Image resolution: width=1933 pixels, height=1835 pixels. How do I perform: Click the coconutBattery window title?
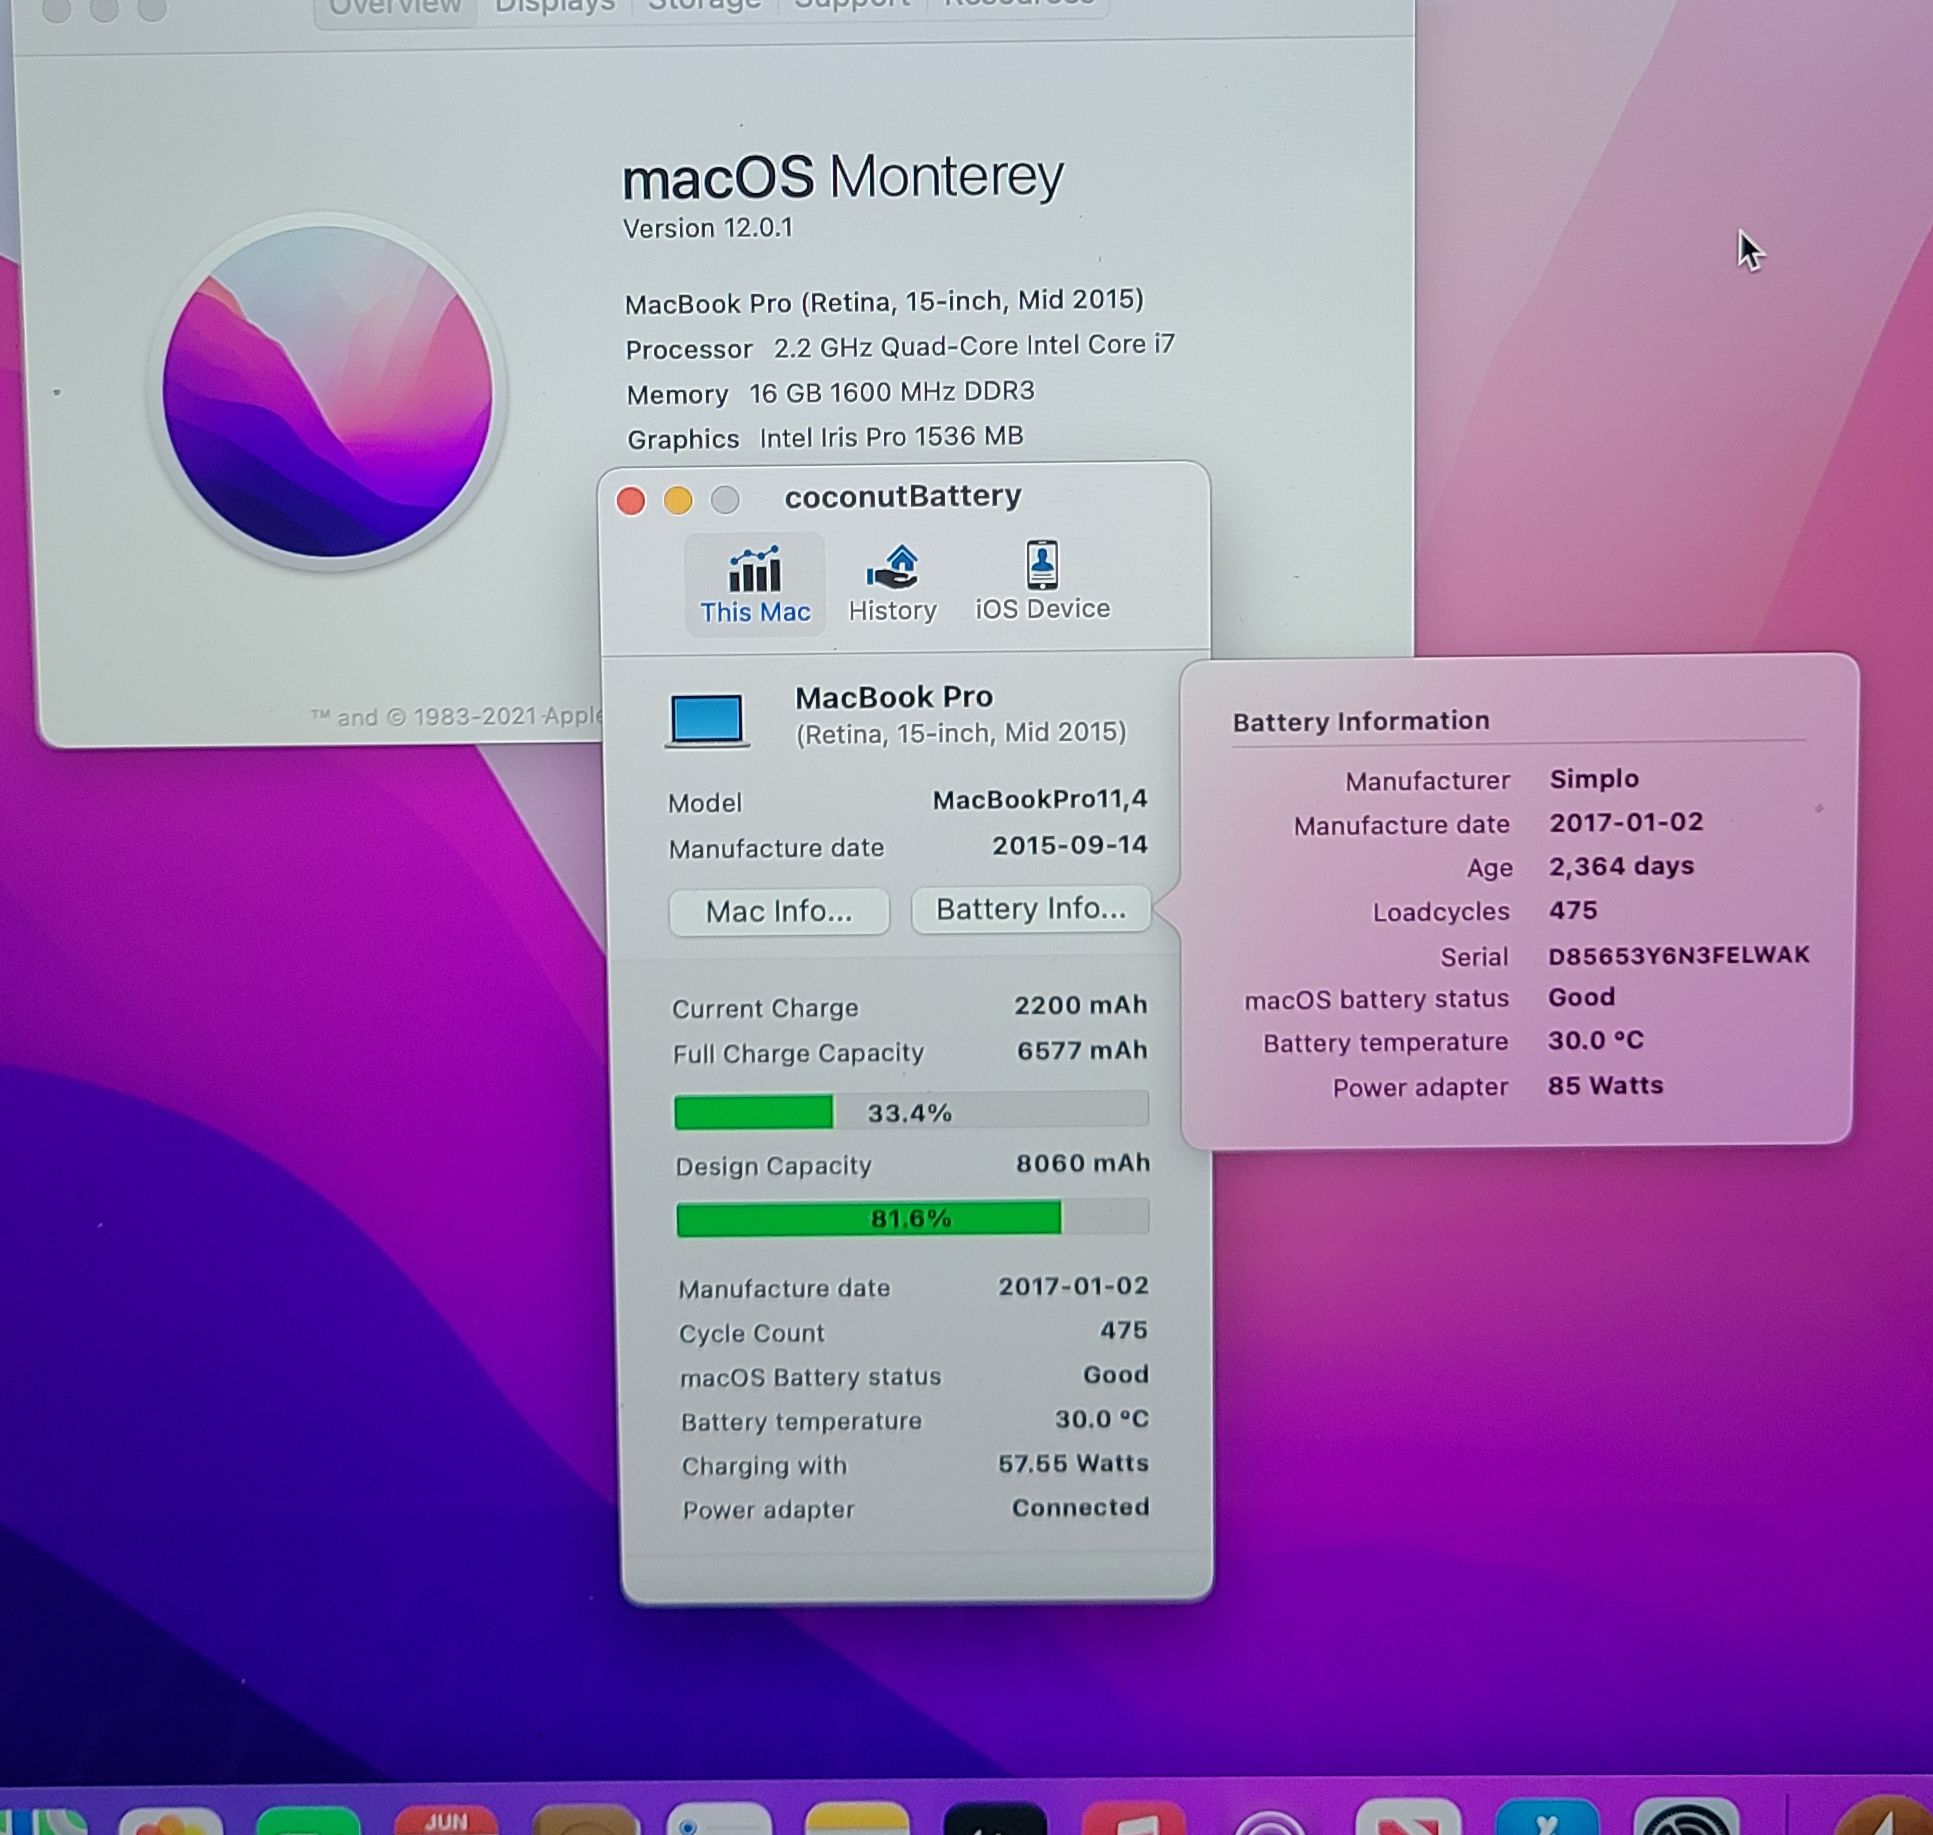[903, 496]
